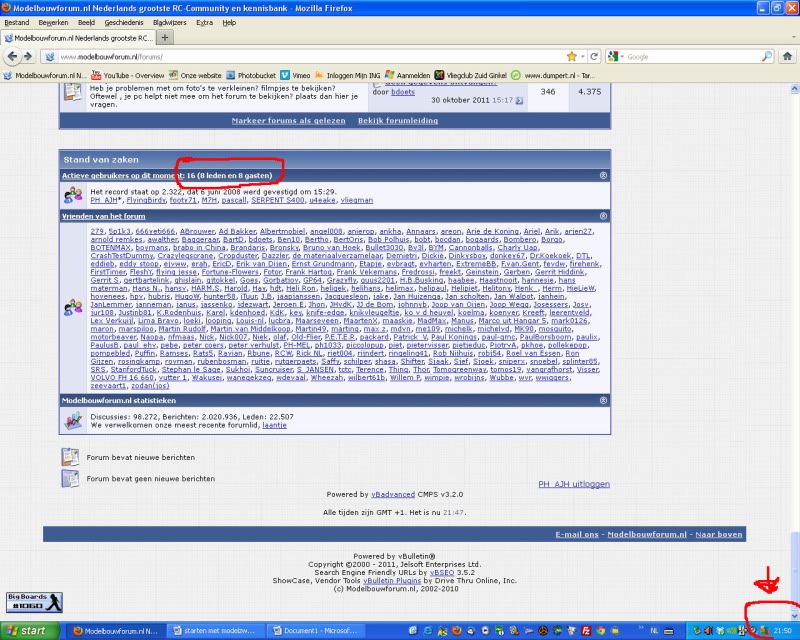Collapse the Actieve gebruikers section

point(603,175)
